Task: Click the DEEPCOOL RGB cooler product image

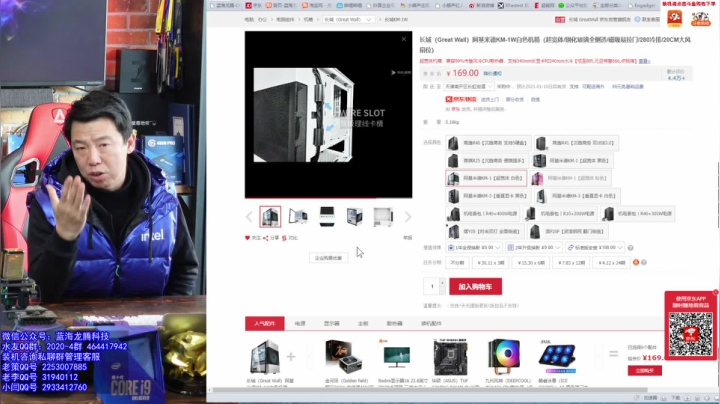Action: pyautogui.click(x=504, y=356)
